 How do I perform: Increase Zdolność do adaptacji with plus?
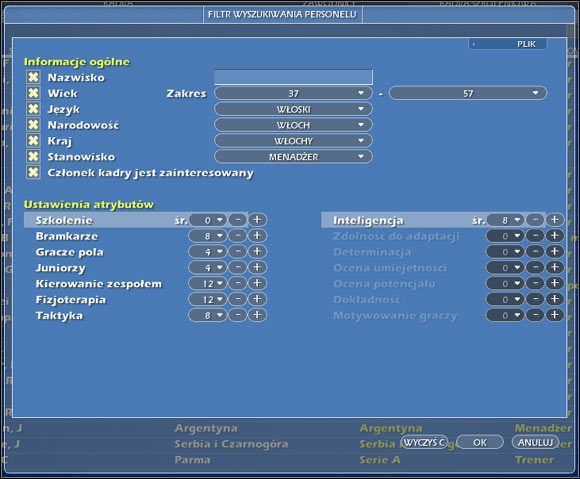point(554,236)
